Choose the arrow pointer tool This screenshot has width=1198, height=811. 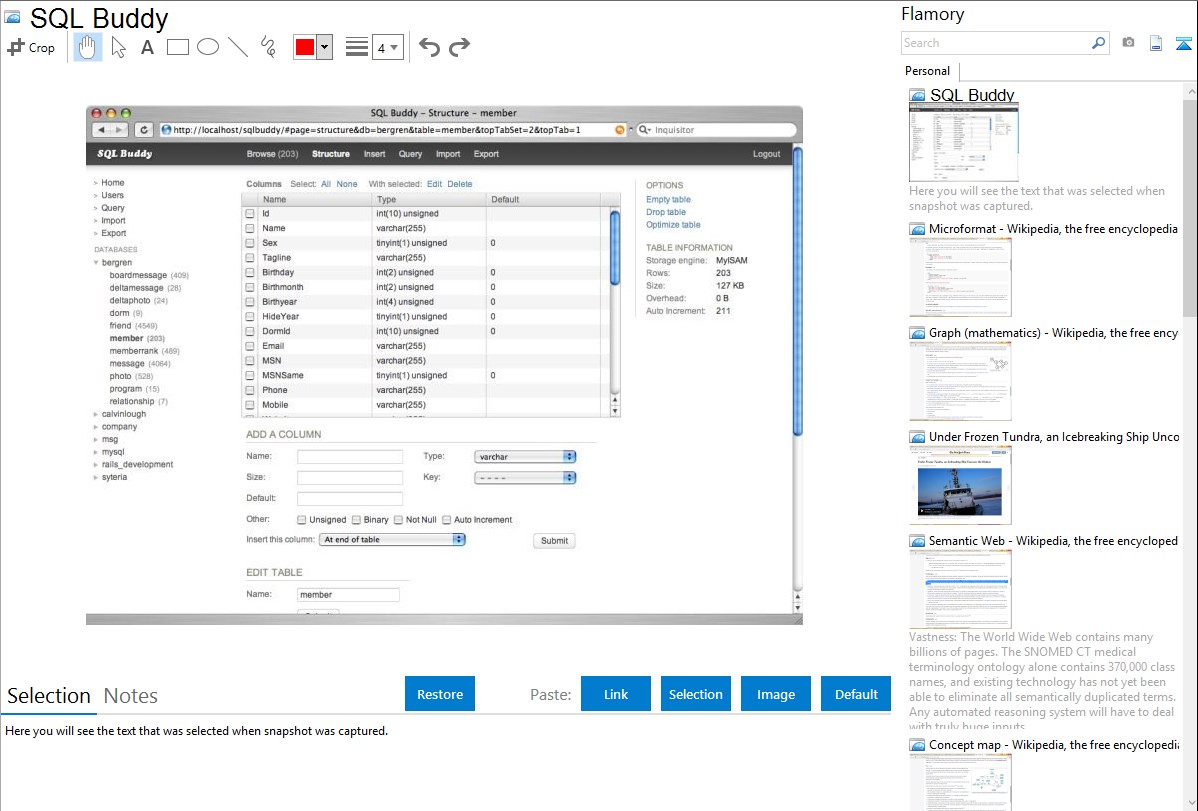[118, 47]
